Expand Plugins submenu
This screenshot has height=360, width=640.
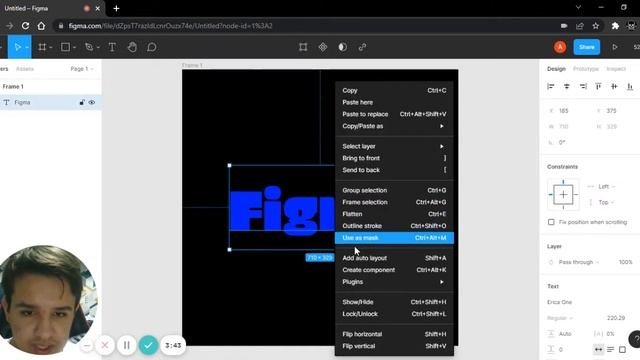click(394, 282)
